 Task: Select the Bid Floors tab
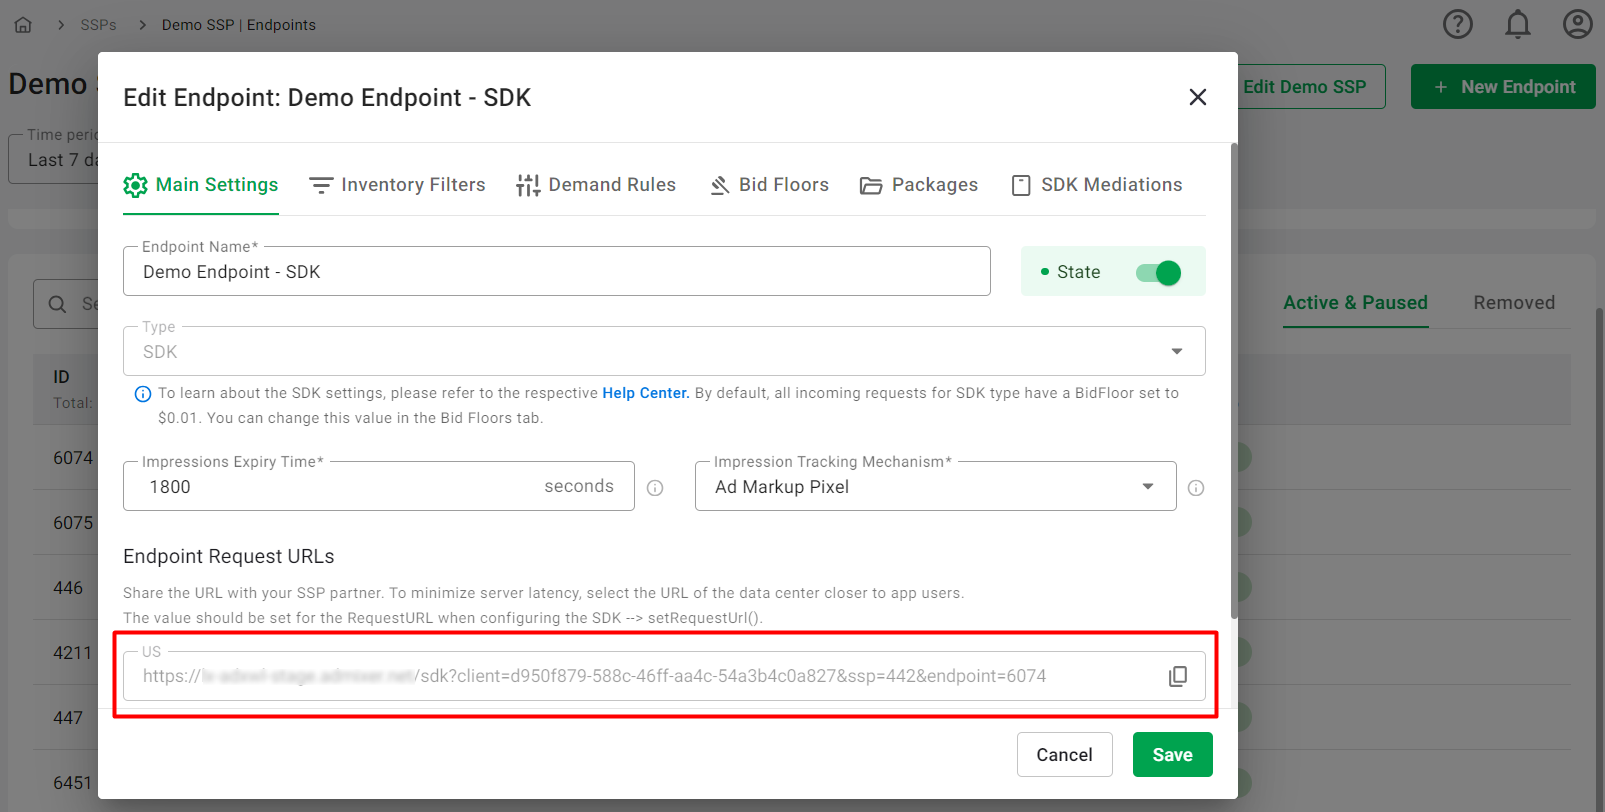[769, 185]
